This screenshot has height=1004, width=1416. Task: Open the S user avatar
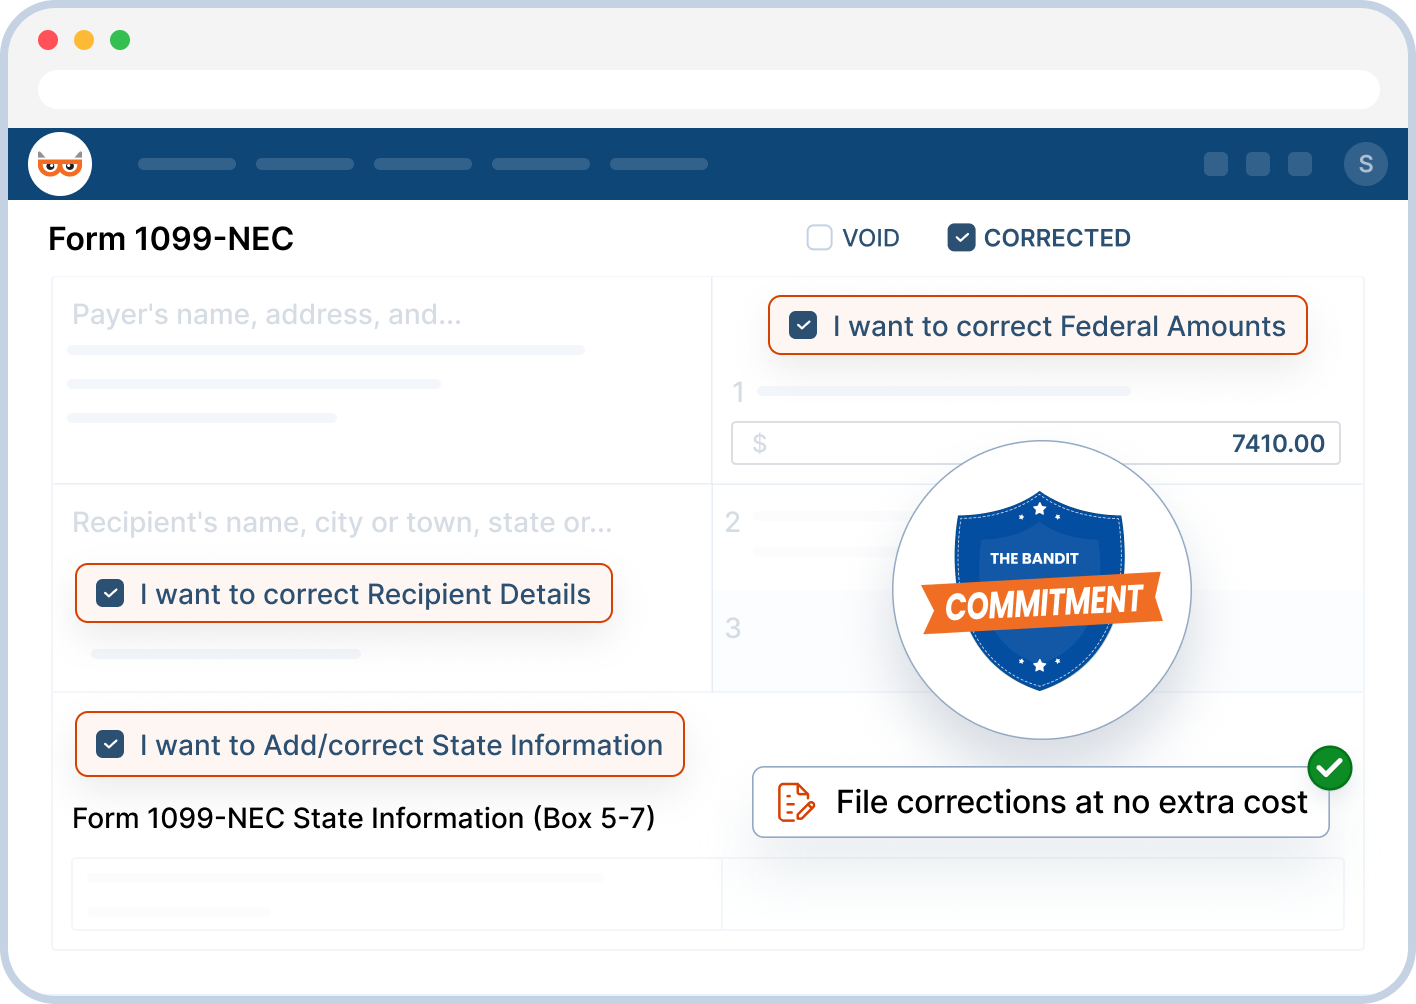click(1365, 164)
